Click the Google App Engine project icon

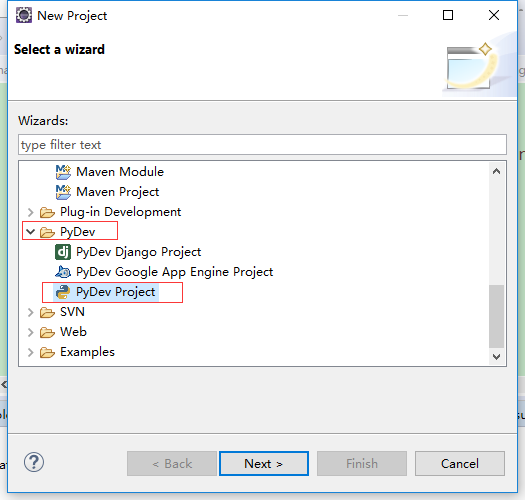pyautogui.click(x=63, y=272)
